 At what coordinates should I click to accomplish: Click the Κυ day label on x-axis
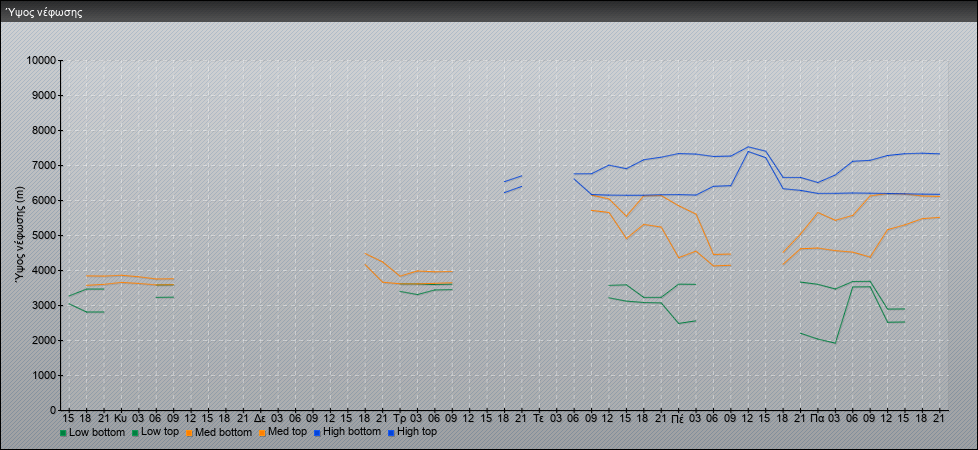point(120,417)
